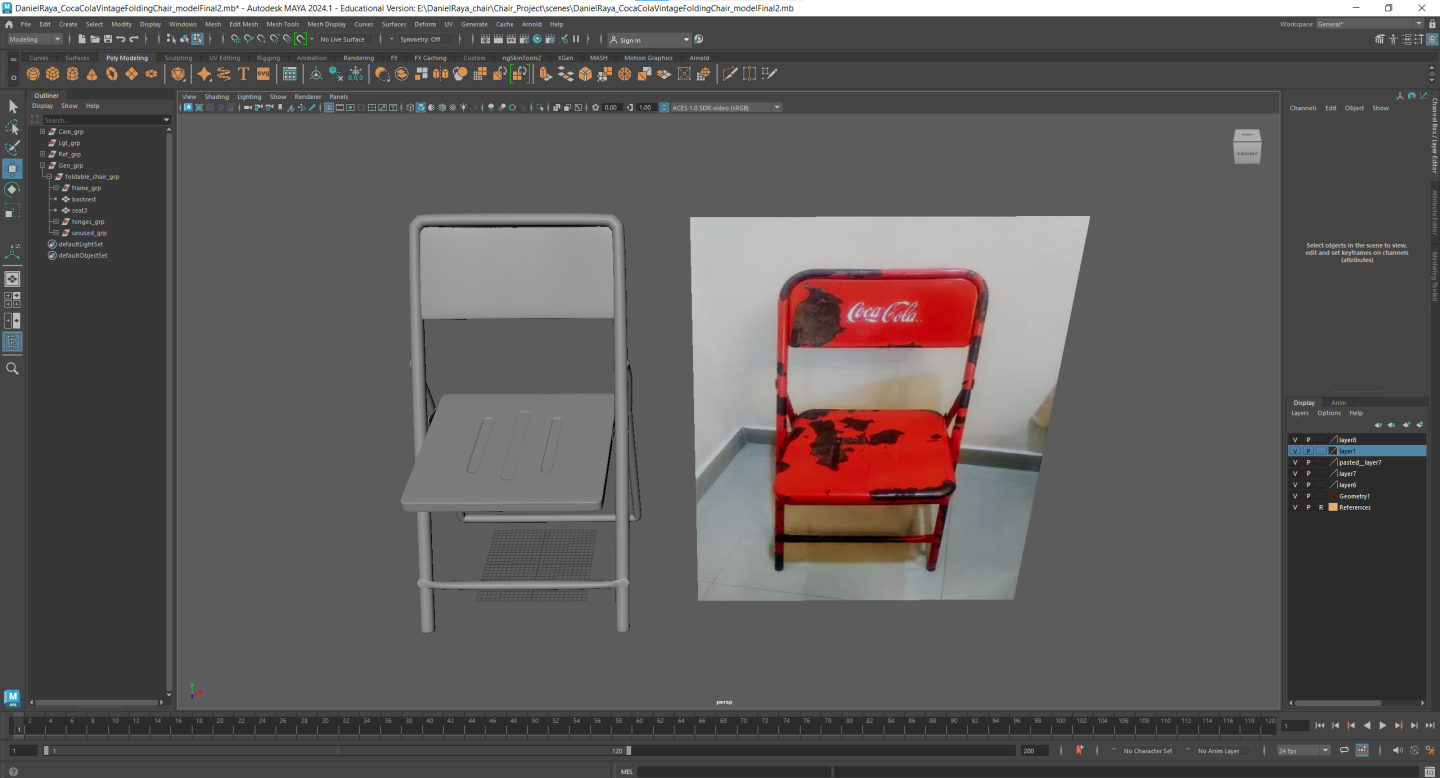Expand the hinges_grp node in Outliner
Screen dimensions: 1440x778
click(55, 222)
